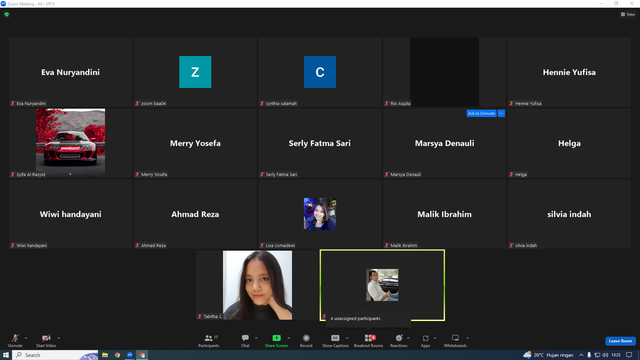Click the blue C avatar of cynthia salamah

pos(320,72)
